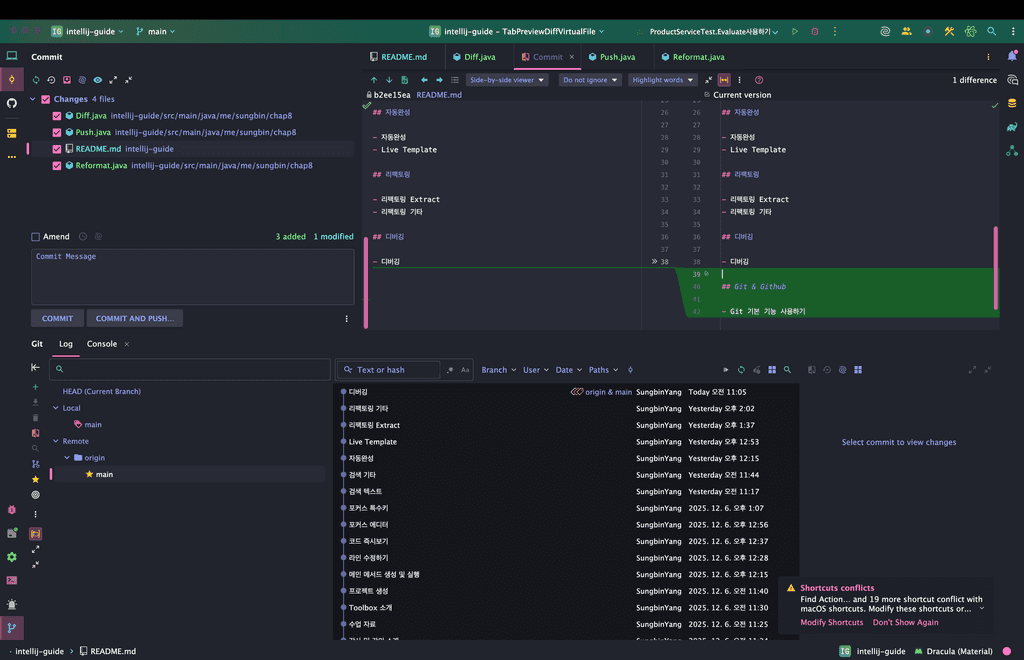The image size is (1024, 660).
Task: Enable the Amend checkbox
Action: click(36, 237)
